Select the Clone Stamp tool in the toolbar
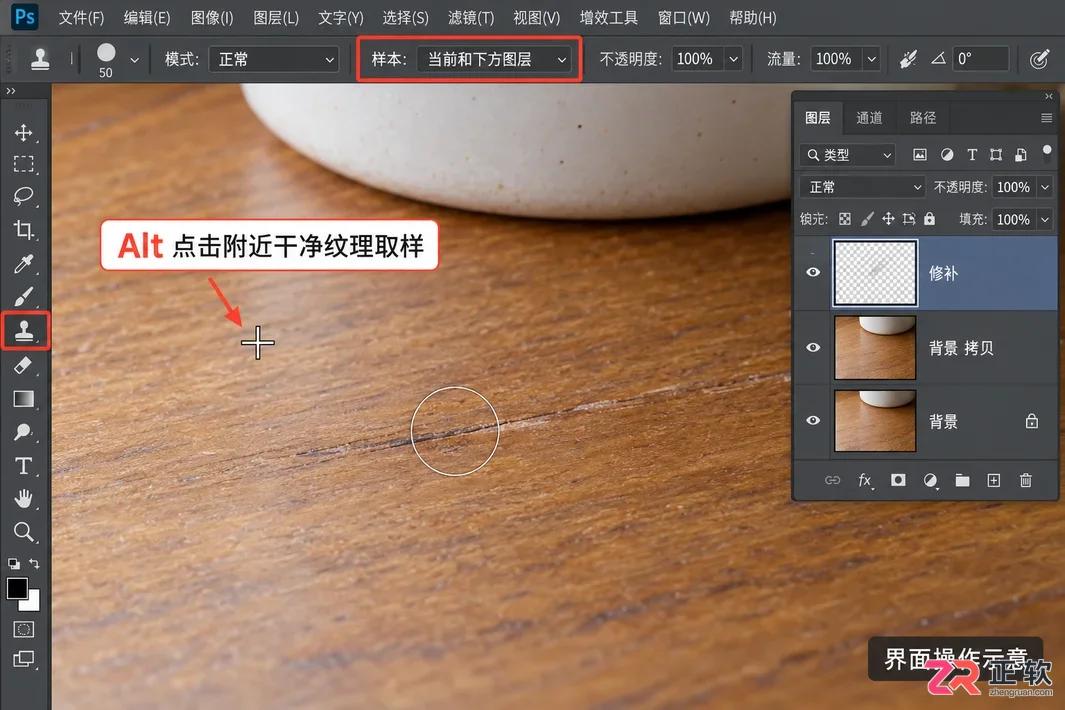Image resolution: width=1065 pixels, height=710 pixels. pyautogui.click(x=25, y=331)
